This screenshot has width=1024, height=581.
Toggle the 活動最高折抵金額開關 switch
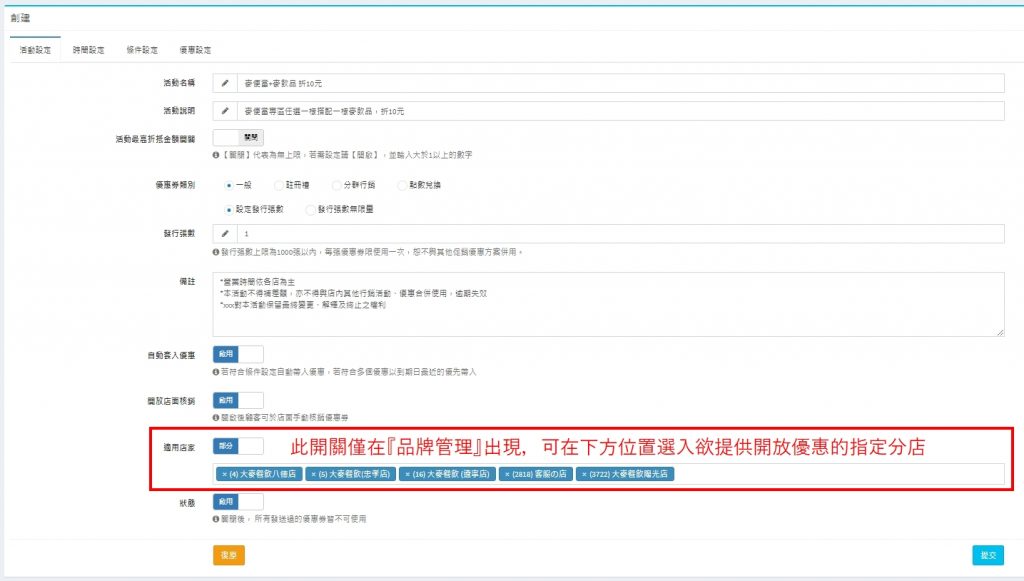click(238, 137)
